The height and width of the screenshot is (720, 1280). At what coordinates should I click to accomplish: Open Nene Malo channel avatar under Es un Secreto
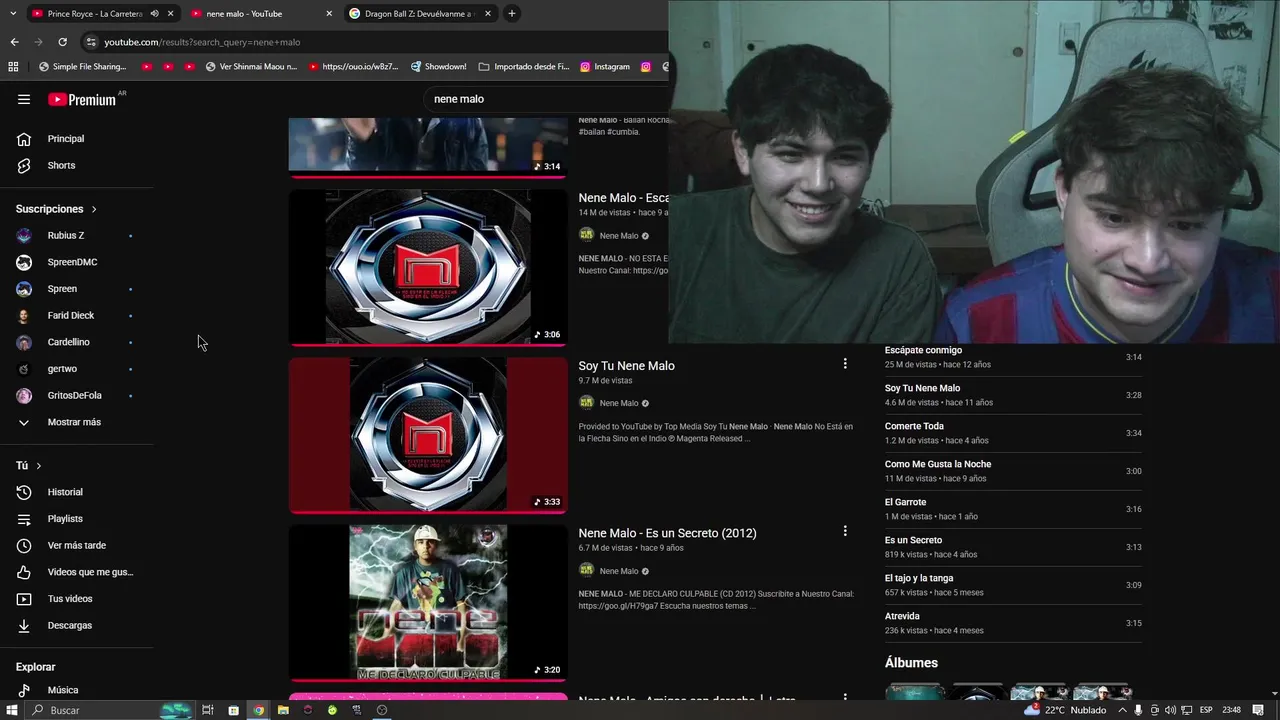[586, 570]
